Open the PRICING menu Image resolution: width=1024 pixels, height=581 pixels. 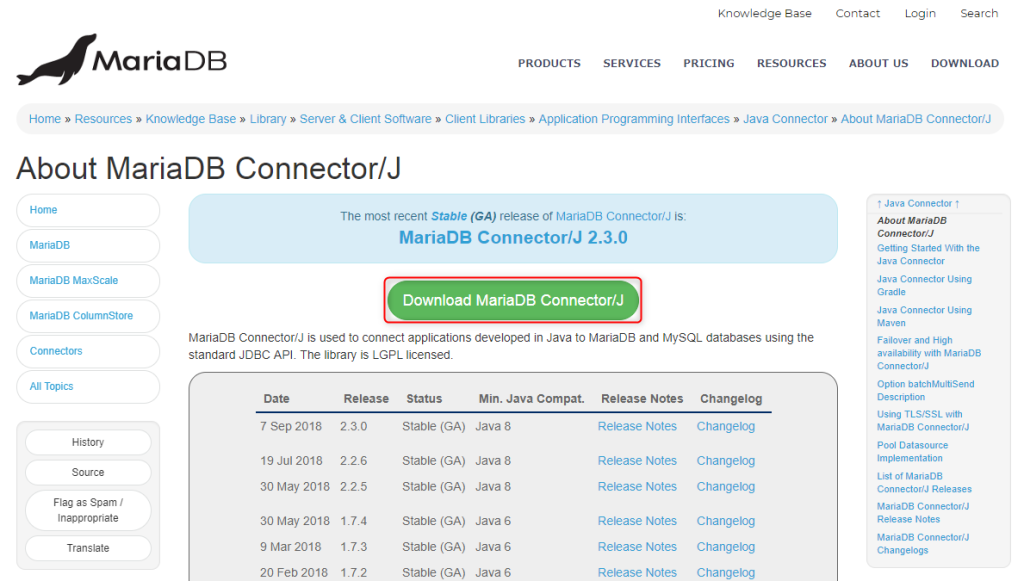click(x=709, y=63)
